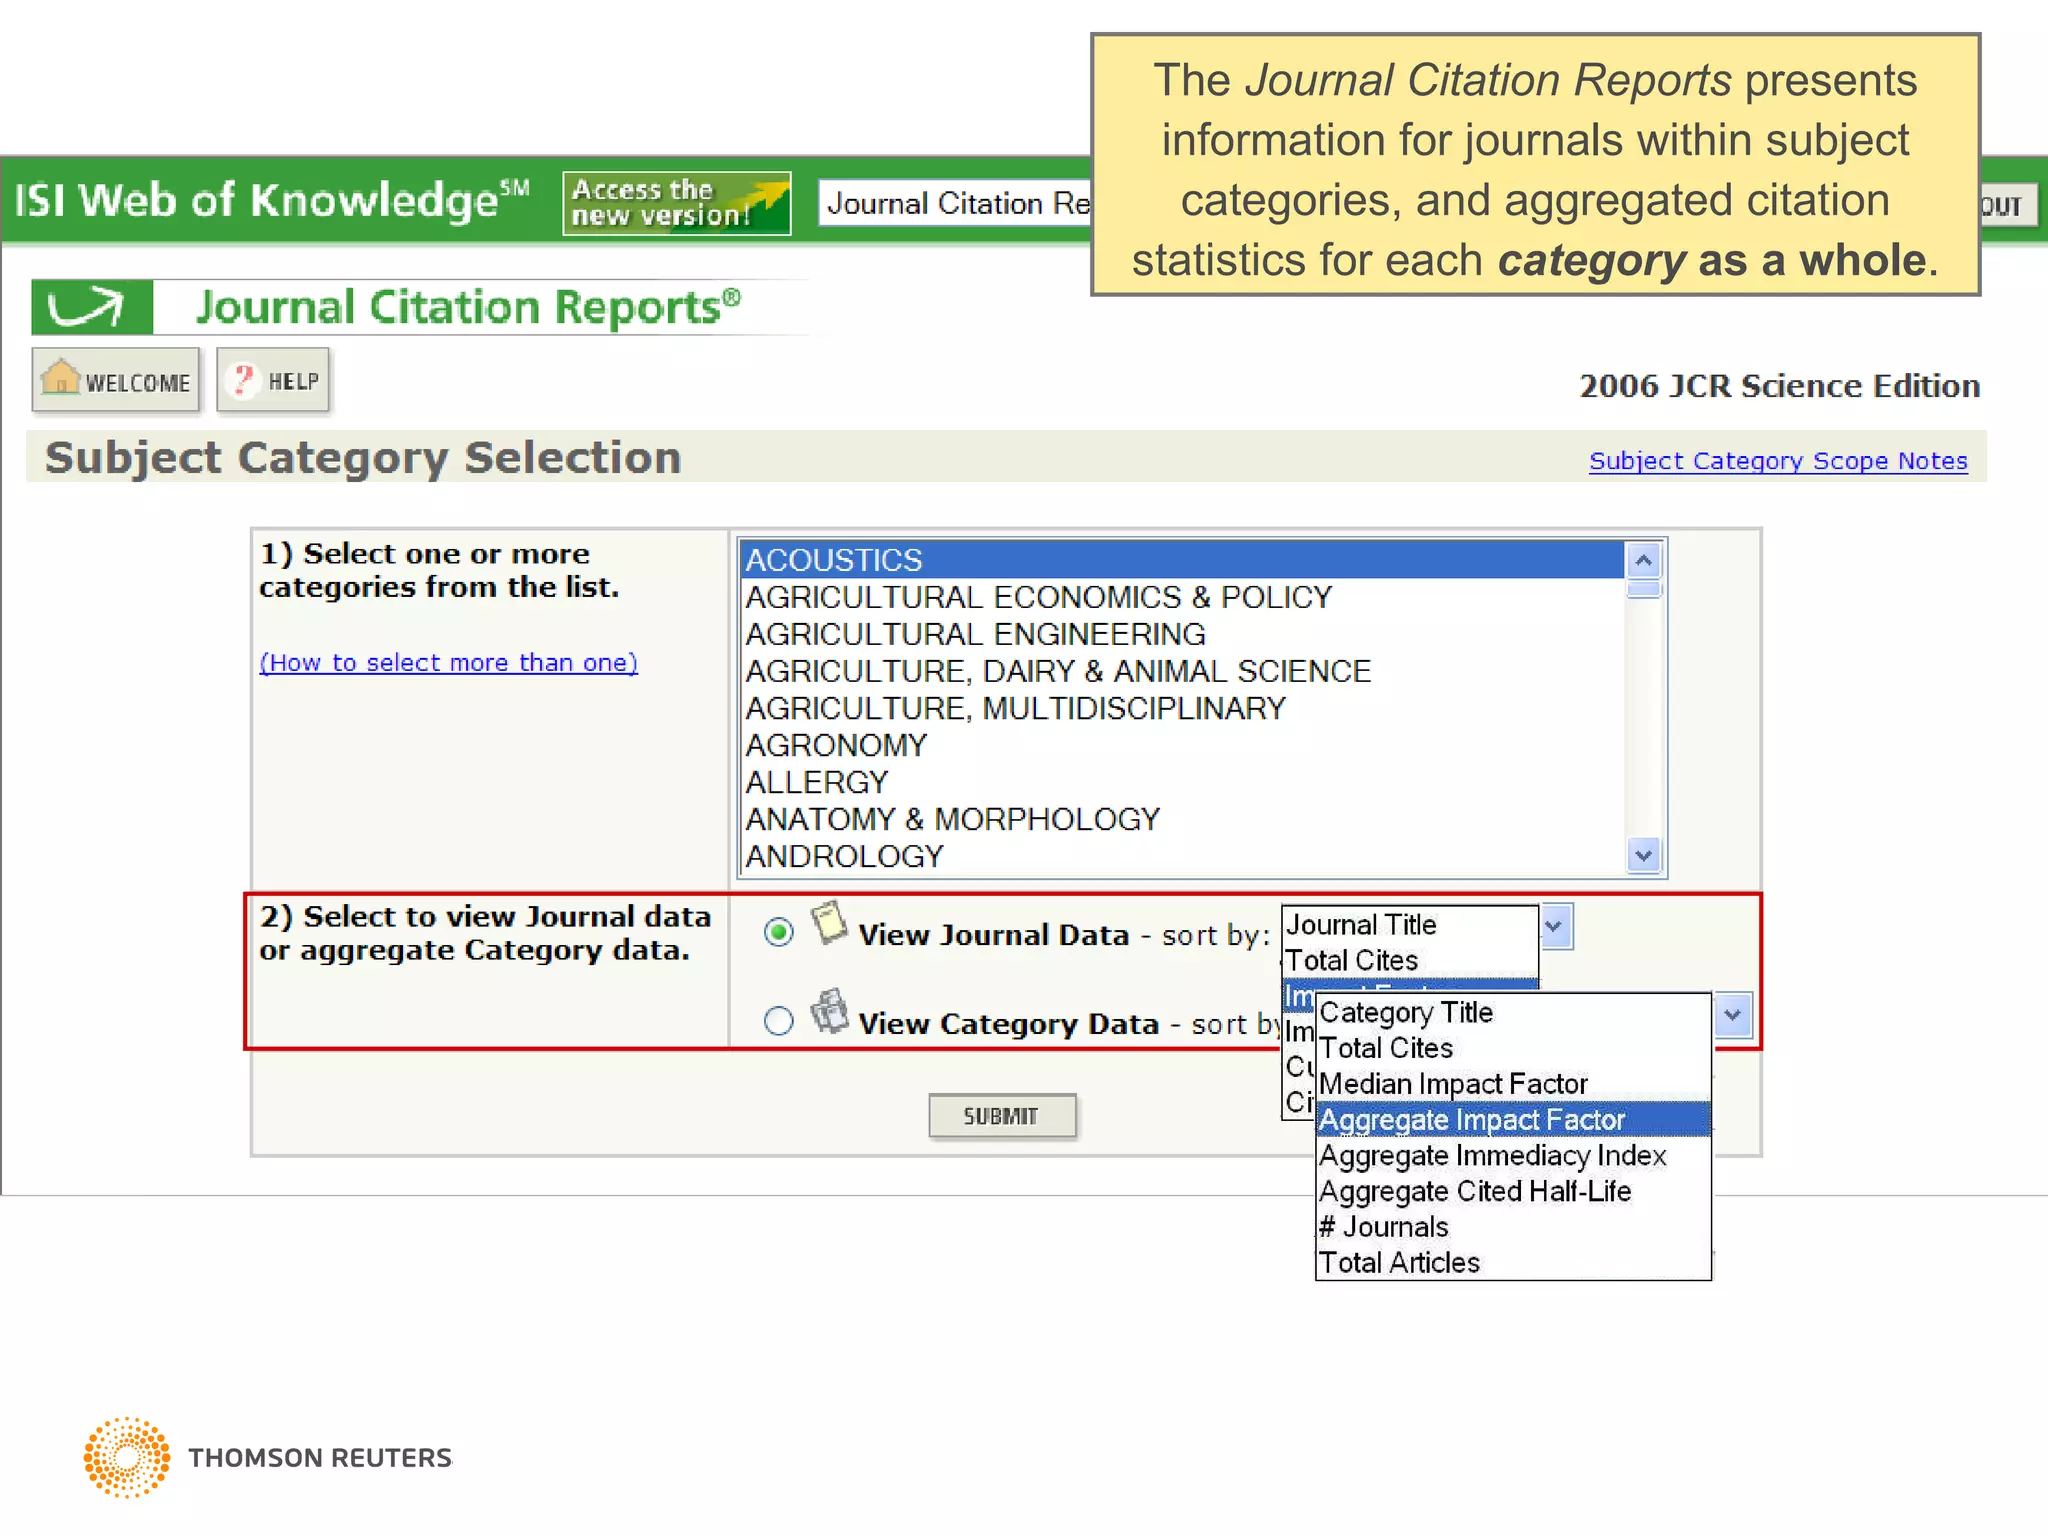This screenshot has width=2048, height=1536.
Task: Choose Category Title sort option
Action: coord(1513,1013)
